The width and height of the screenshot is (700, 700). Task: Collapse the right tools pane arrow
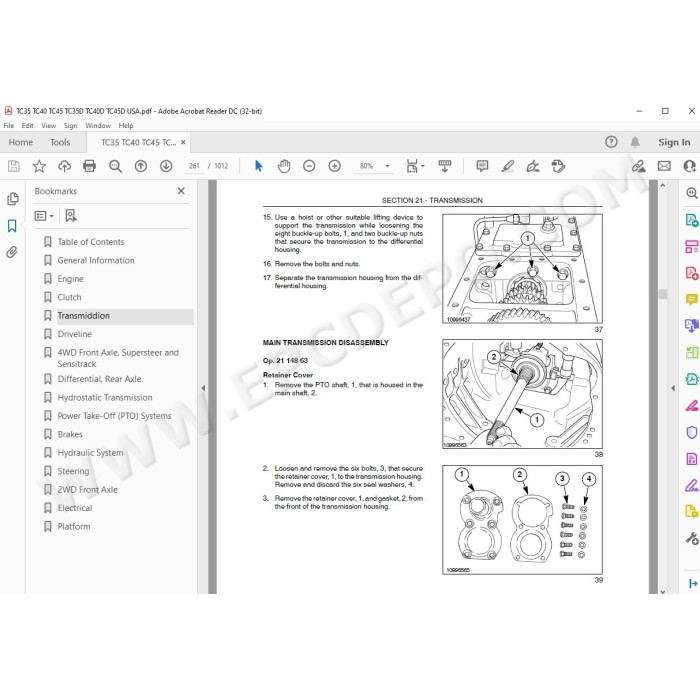[673, 388]
